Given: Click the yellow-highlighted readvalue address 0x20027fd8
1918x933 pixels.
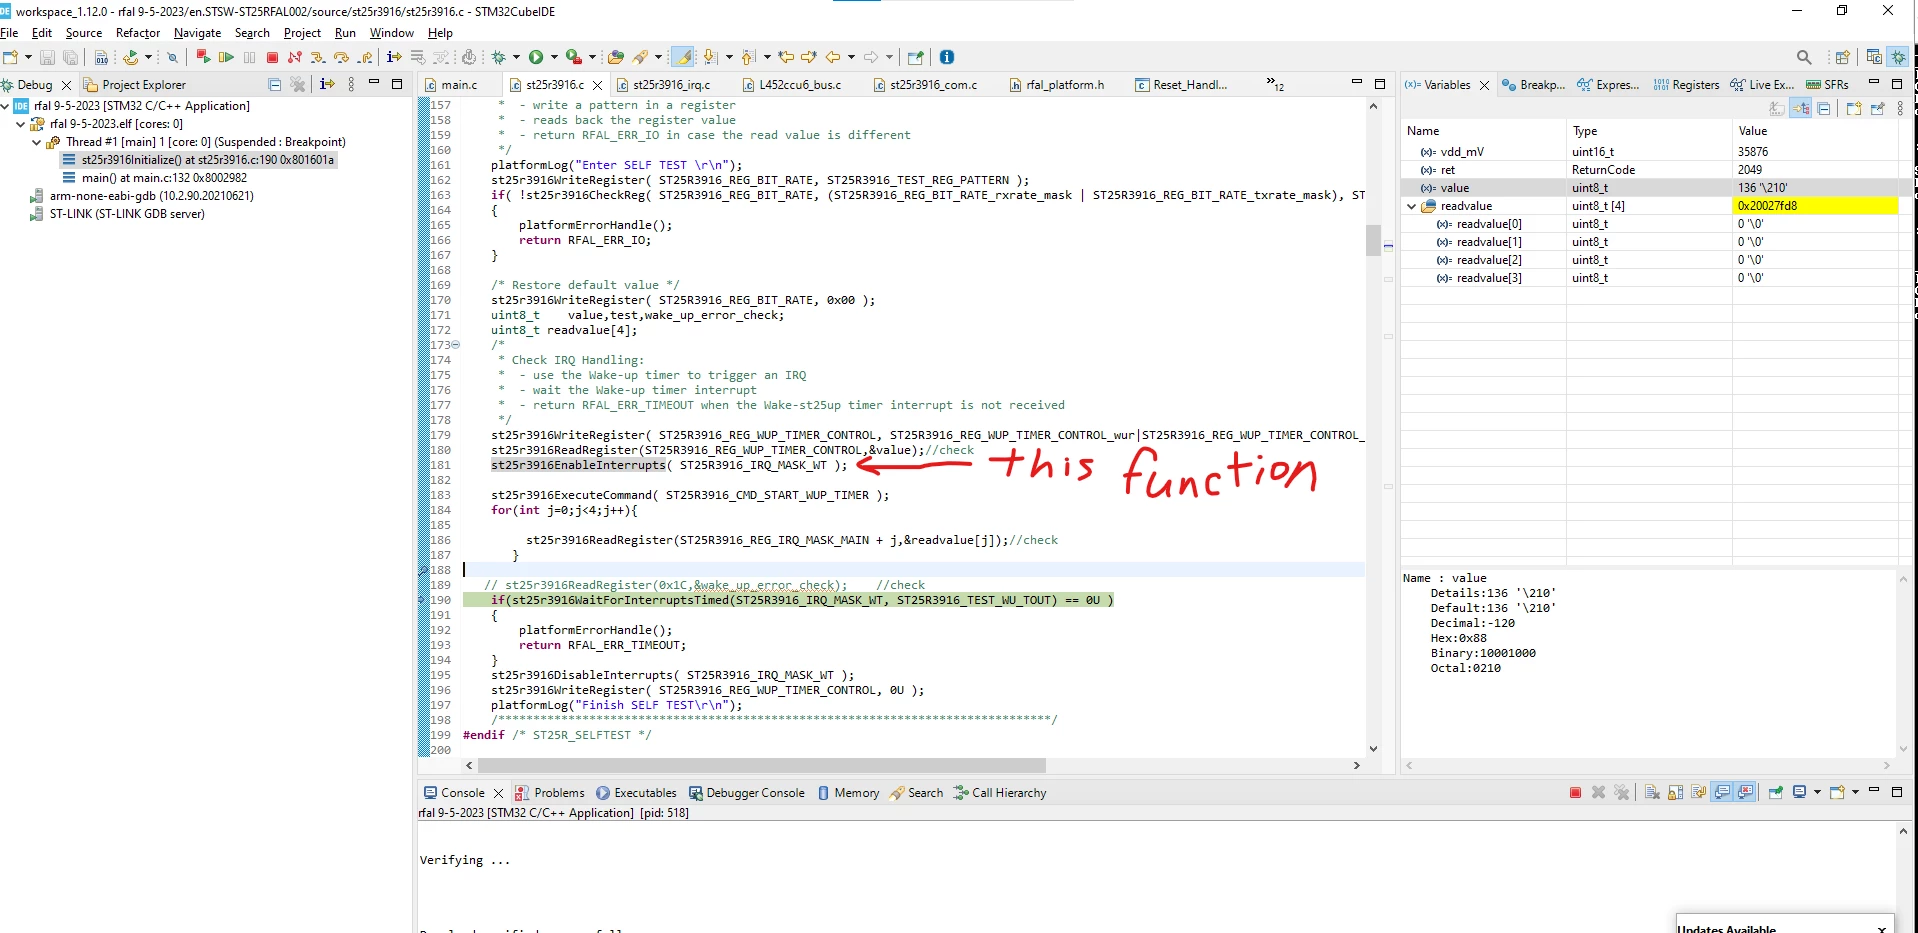Looking at the screenshot, I should pos(1814,206).
